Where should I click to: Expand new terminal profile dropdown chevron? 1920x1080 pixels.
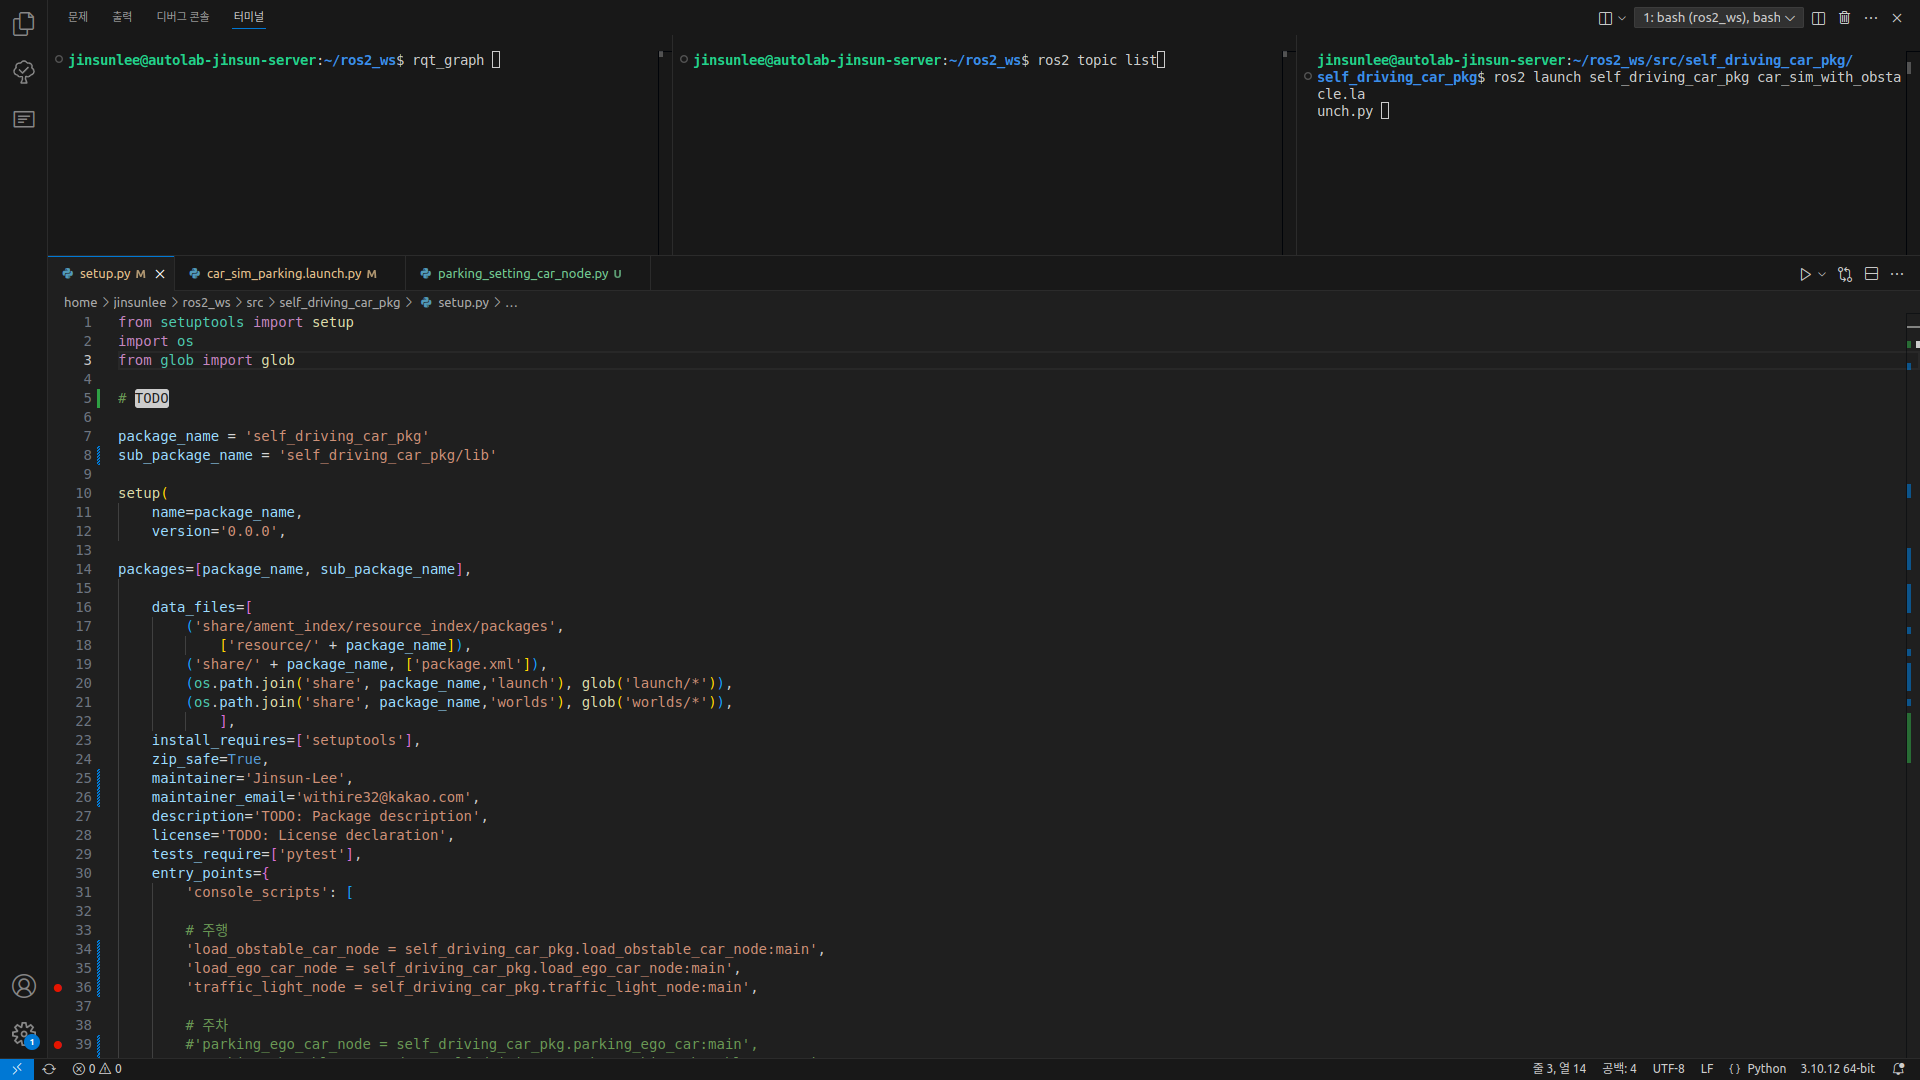(x=1622, y=18)
